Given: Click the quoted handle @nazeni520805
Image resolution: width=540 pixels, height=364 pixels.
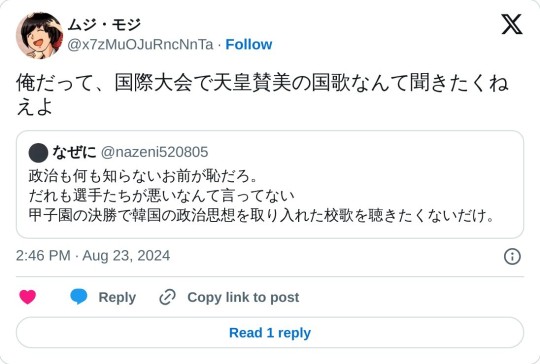Looking at the screenshot, I should 155,152.
